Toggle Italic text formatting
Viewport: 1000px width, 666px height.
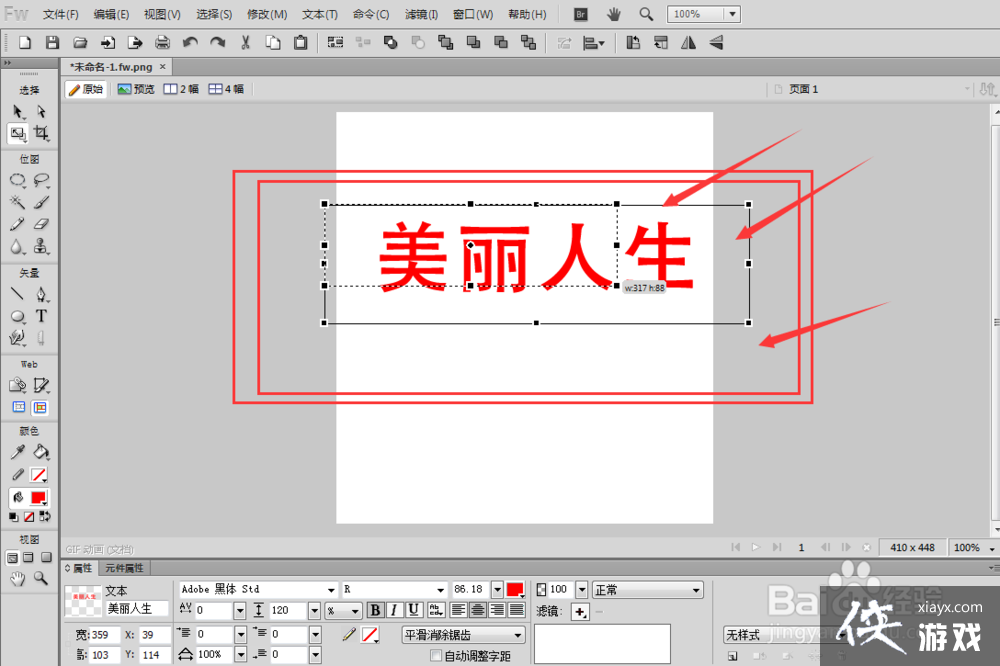coord(394,610)
